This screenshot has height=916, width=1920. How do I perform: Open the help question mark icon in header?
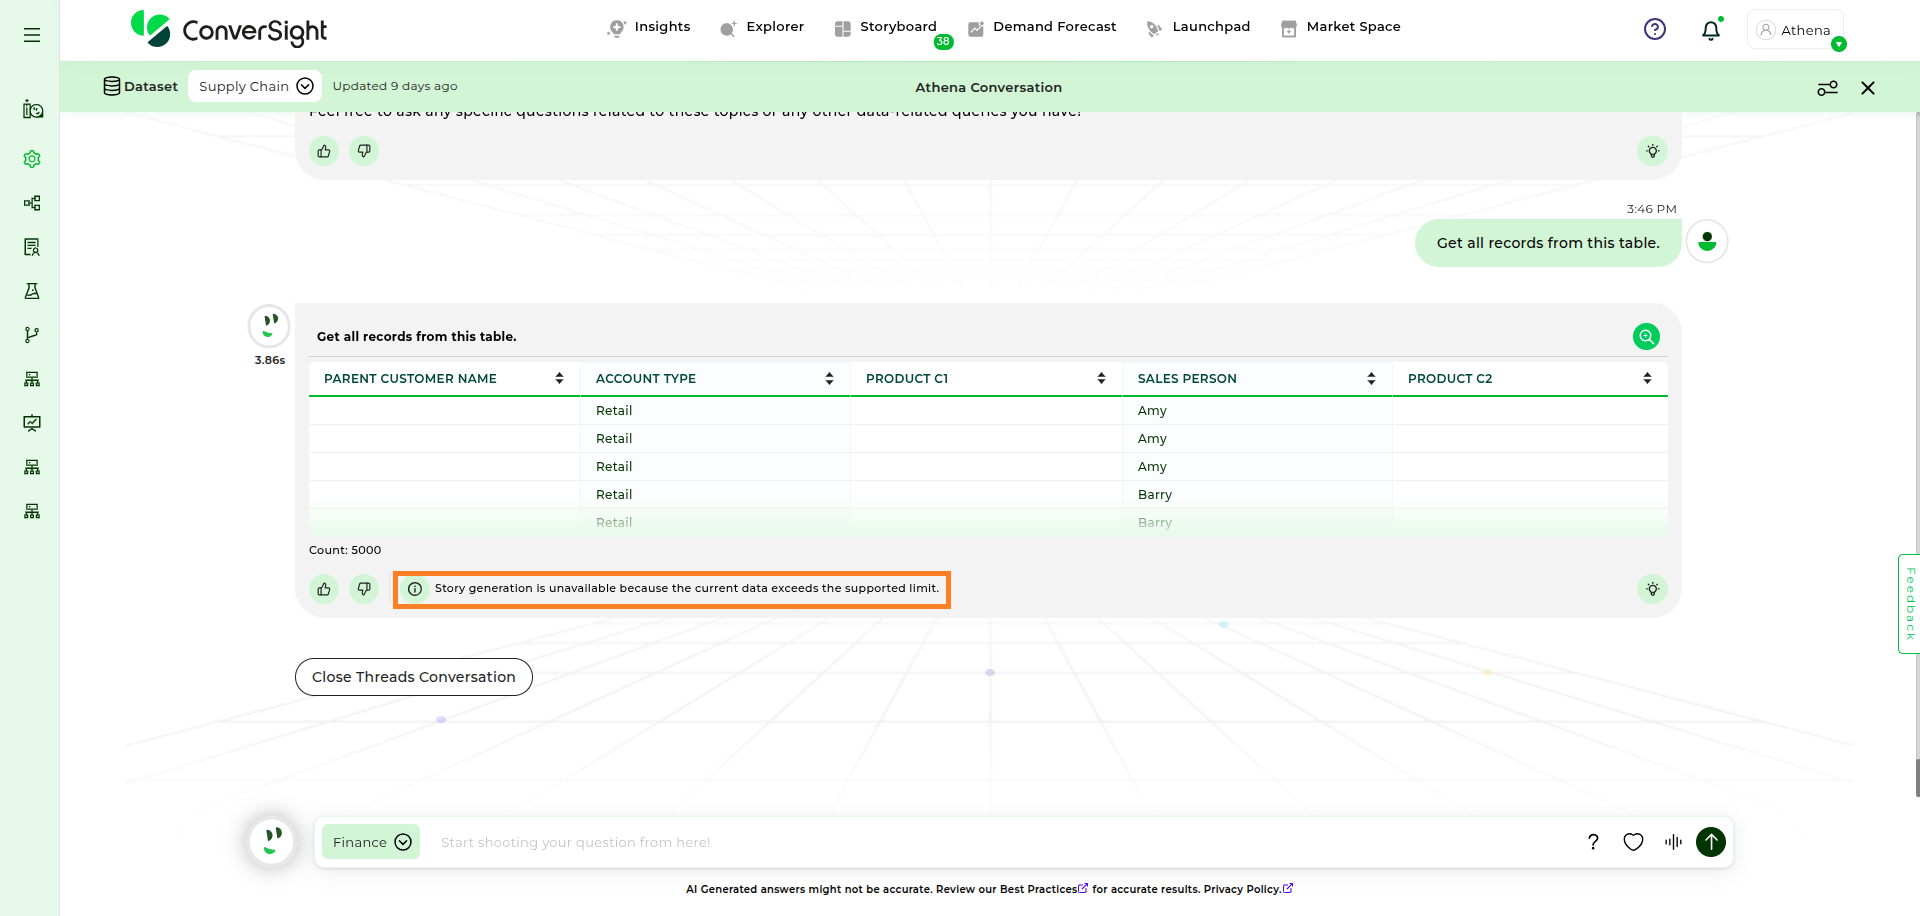(1655, 30)
